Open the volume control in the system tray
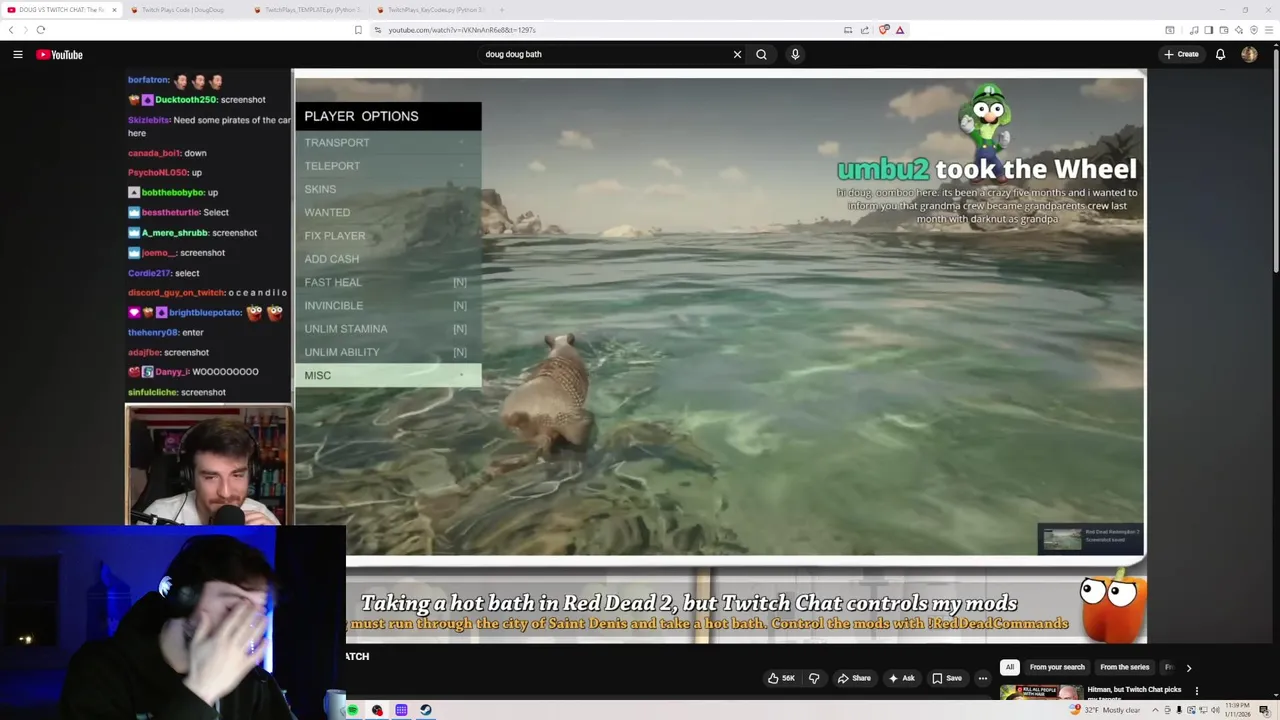The width and height of the screenshot is (1280, 720). click(1215, 710)
